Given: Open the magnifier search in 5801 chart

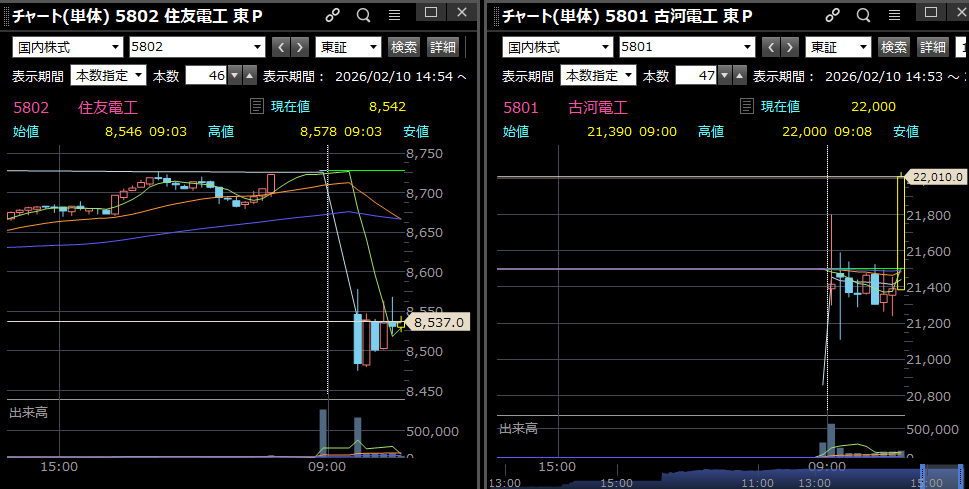Looking at the screenshot, I should (x=853, y=15).
